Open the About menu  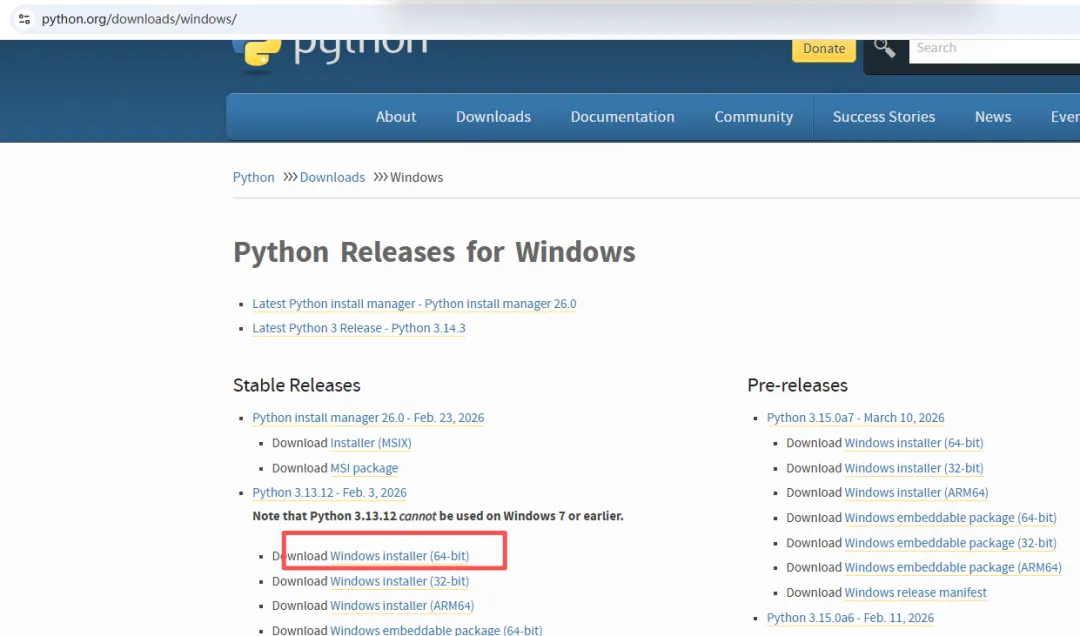(x=396, y=117)
